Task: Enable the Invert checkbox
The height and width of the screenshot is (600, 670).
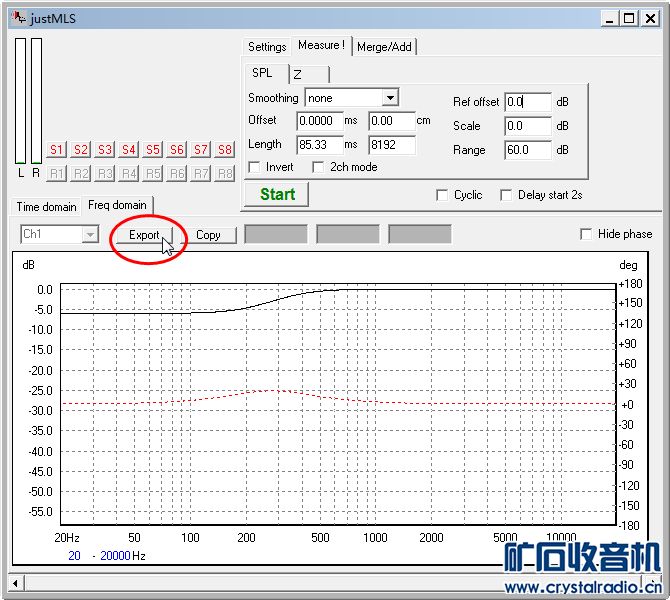Action: [x=254, y=167]
